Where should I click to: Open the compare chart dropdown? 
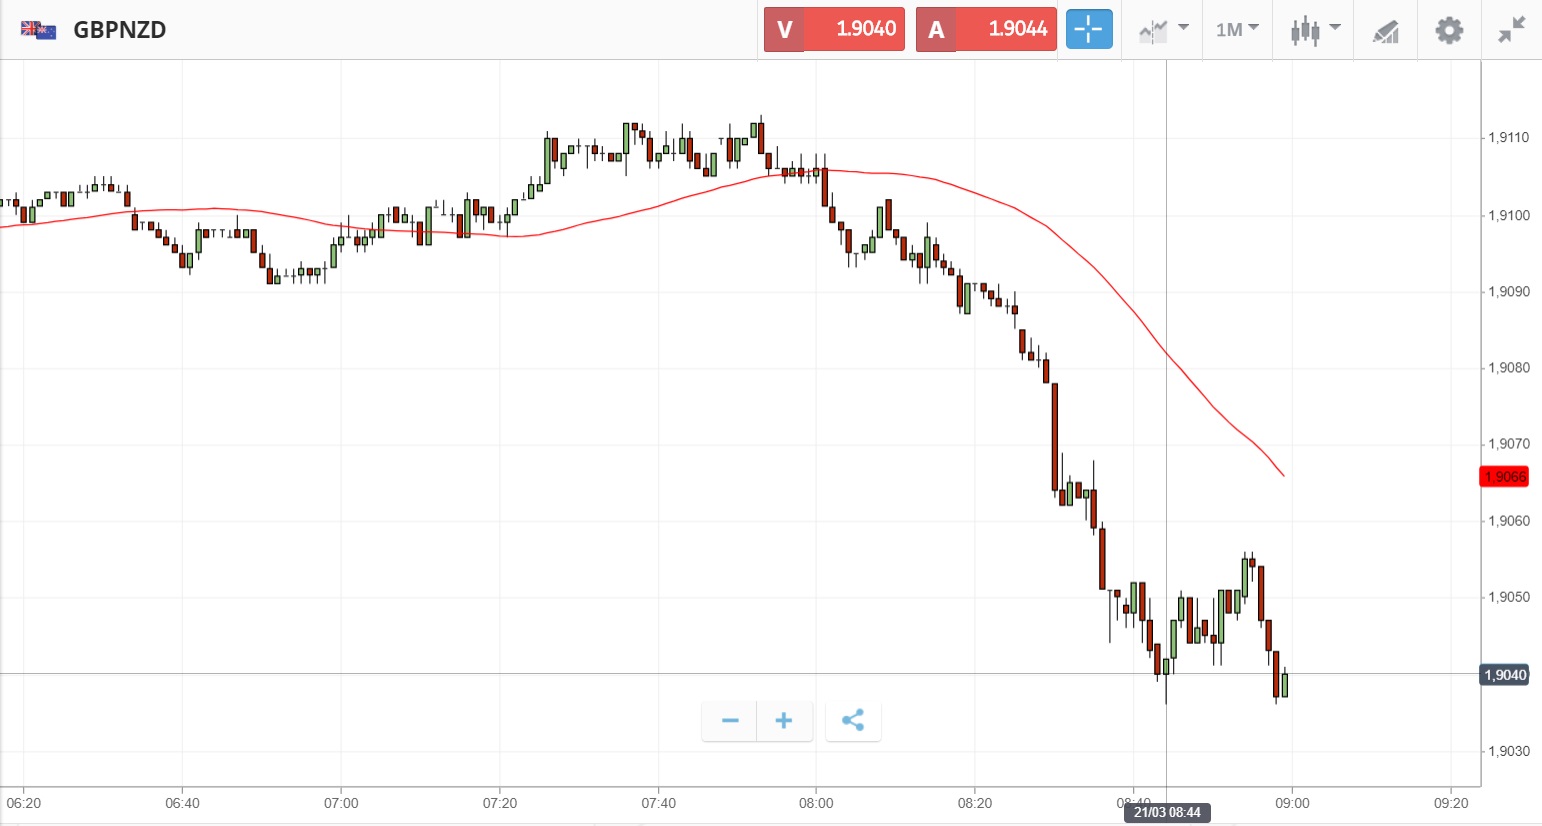pyautogui.click(x=1163, y=30)
